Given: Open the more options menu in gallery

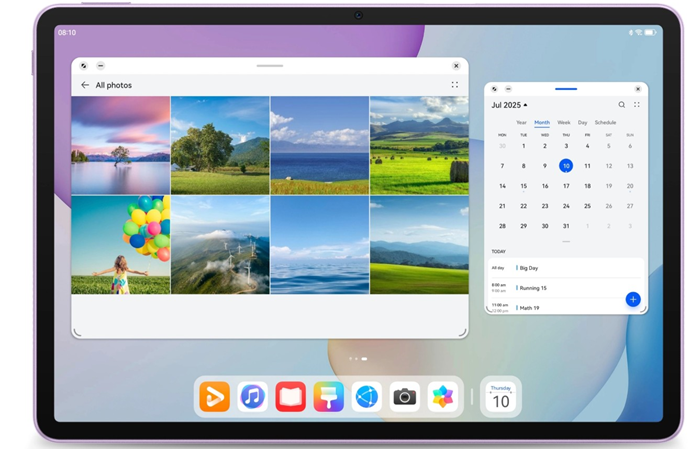Looking at the screenshot, I should (x=455, y=86).
